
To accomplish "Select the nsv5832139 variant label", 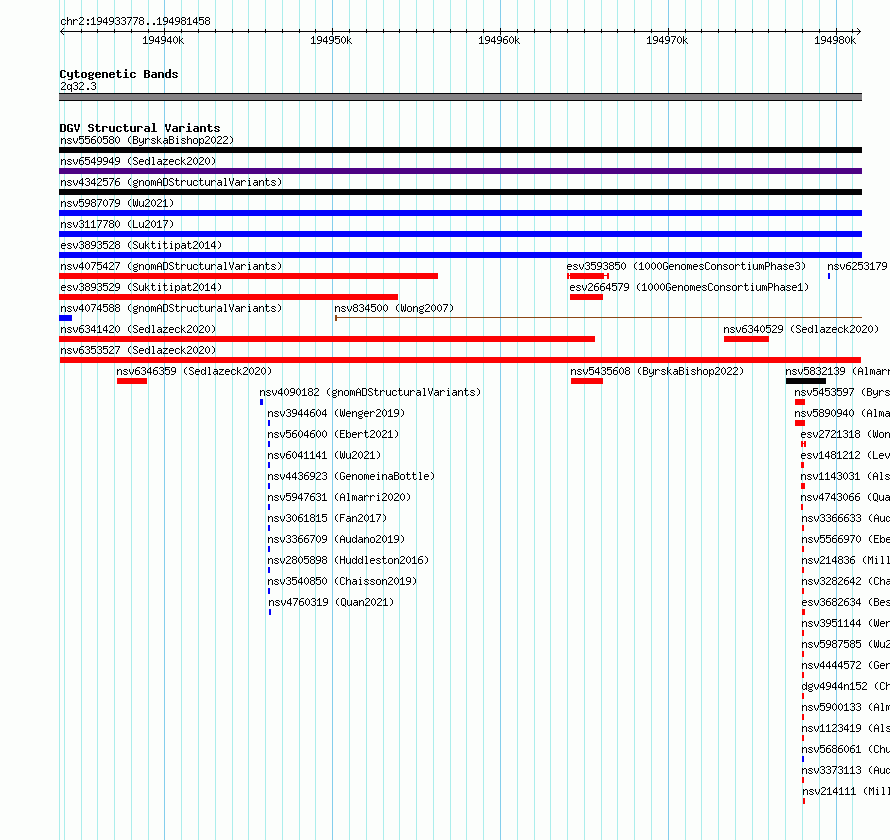I will (837, 371).
